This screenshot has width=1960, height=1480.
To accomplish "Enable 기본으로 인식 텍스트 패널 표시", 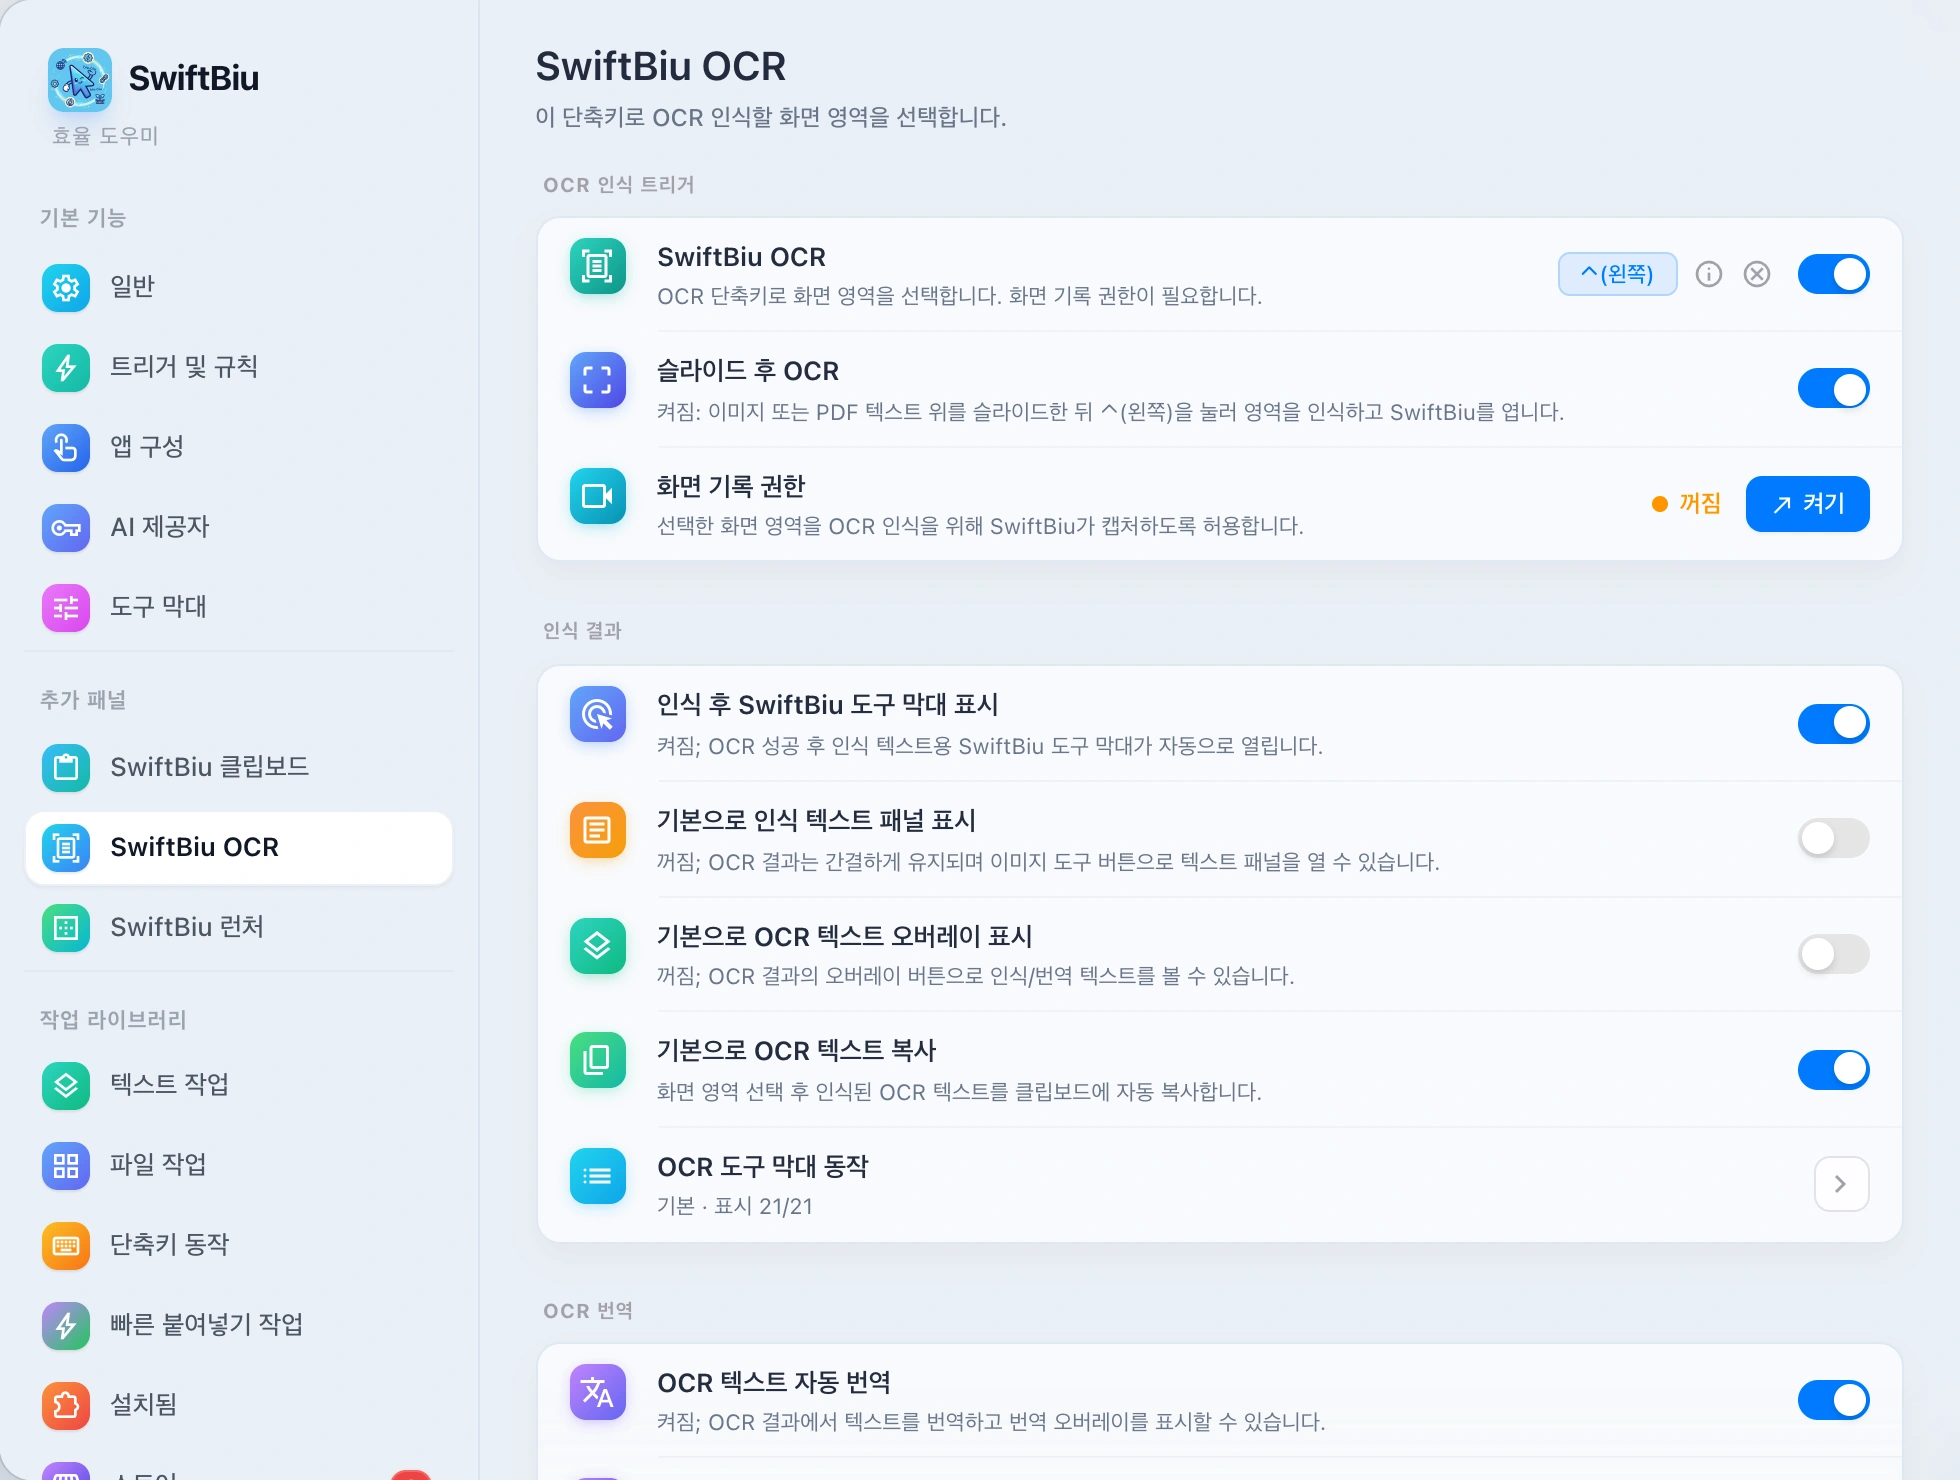I will pyautogui.click(x=1834, y=838).
